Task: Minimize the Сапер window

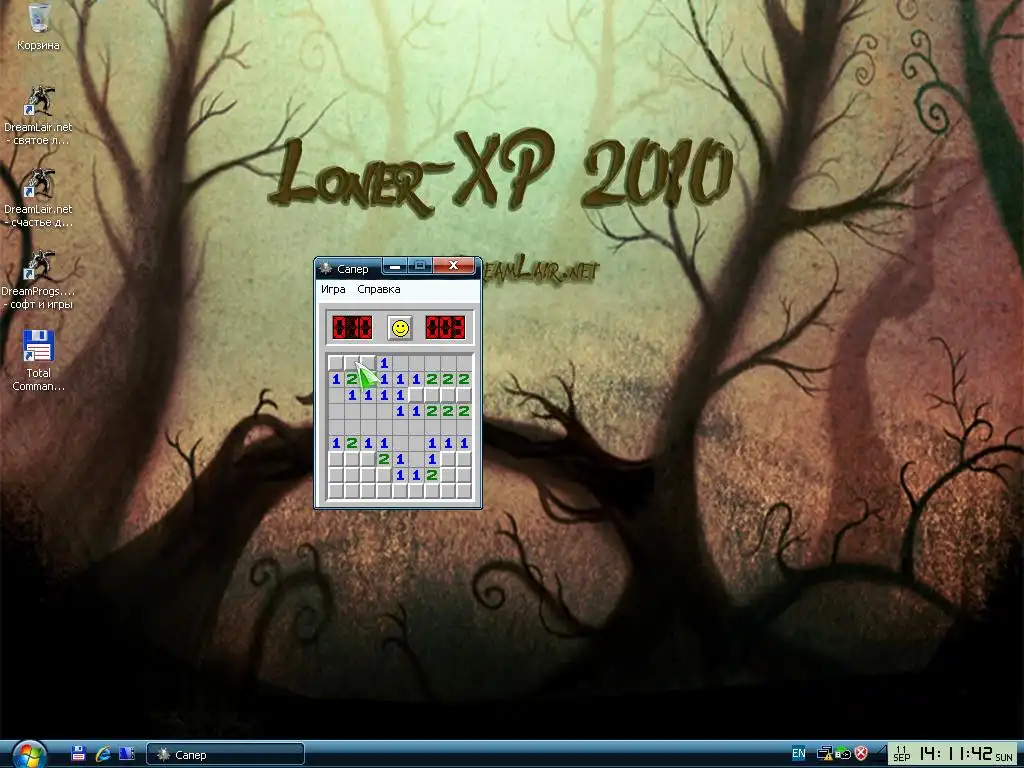Action: (x=394, y=265)
